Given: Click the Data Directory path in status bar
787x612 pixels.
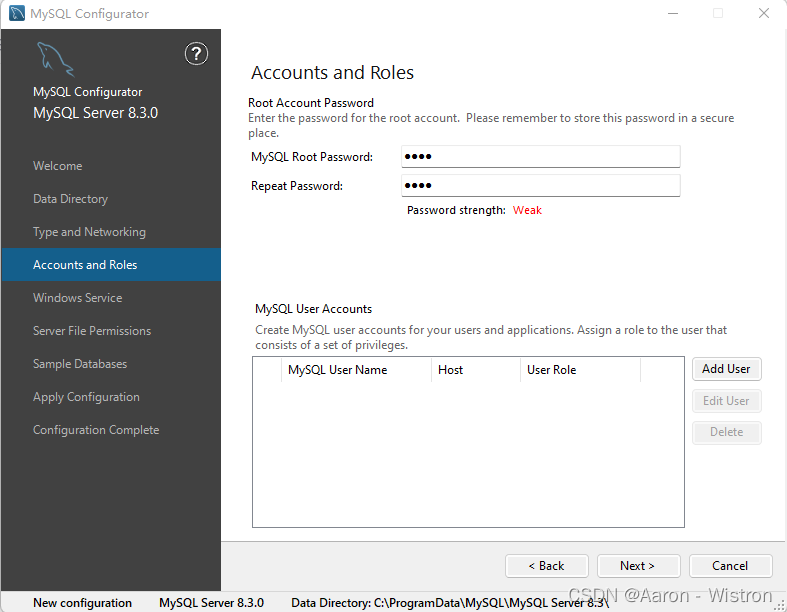Looking at the screenshot, I should pyautogui.click(x=450, y=602).
